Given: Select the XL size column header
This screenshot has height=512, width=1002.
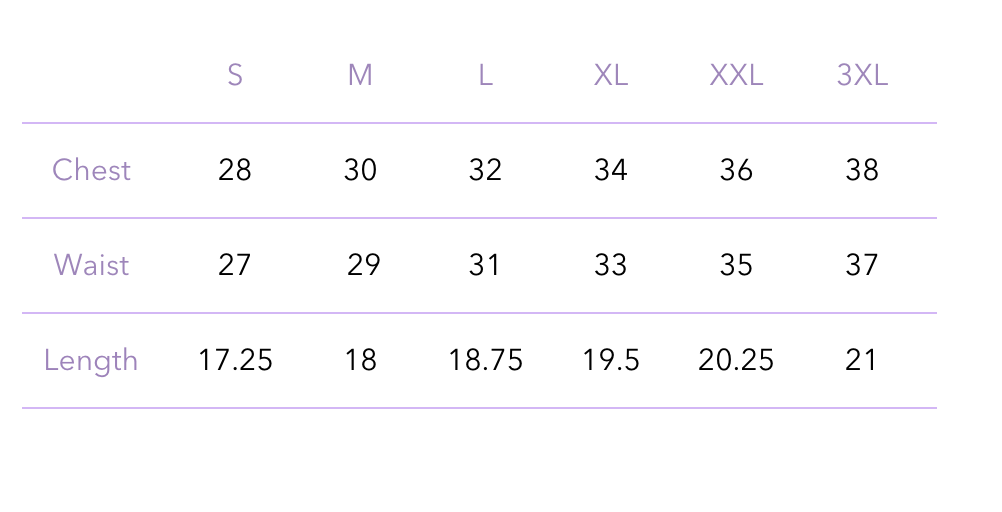Looking at the screenshot, I should click(611, 76).
